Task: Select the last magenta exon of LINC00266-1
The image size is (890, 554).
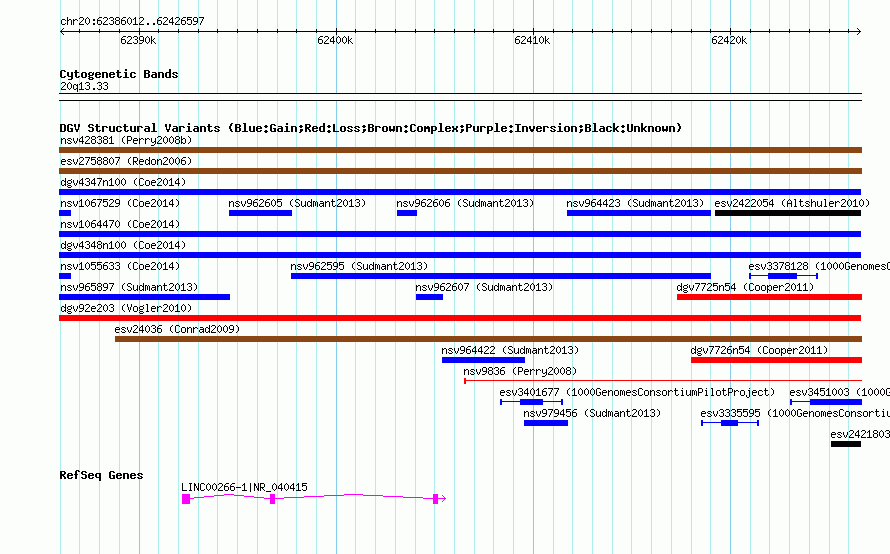Action: click(x=435, y=499)
